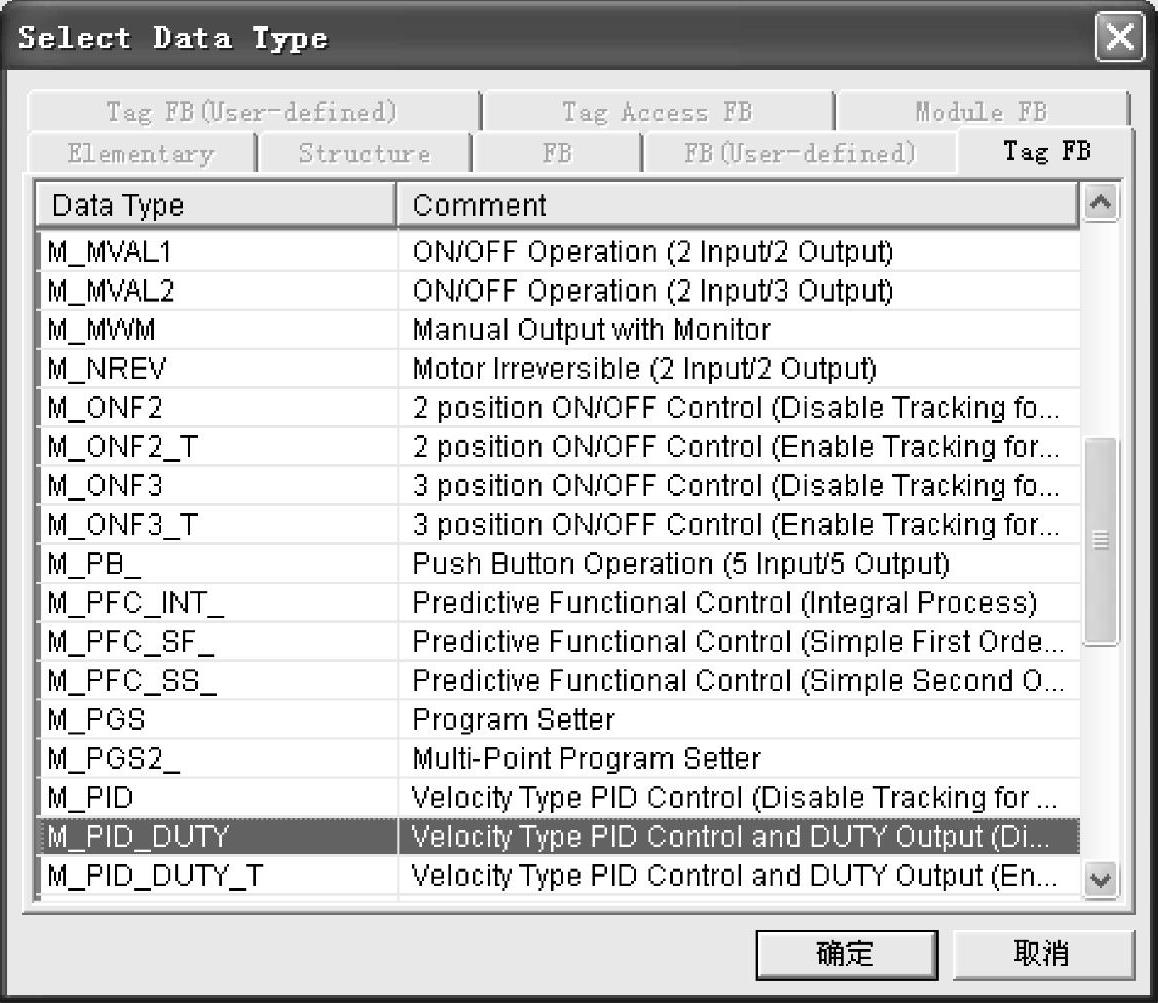Select the Tag Access FB tab

click(657, 112)
